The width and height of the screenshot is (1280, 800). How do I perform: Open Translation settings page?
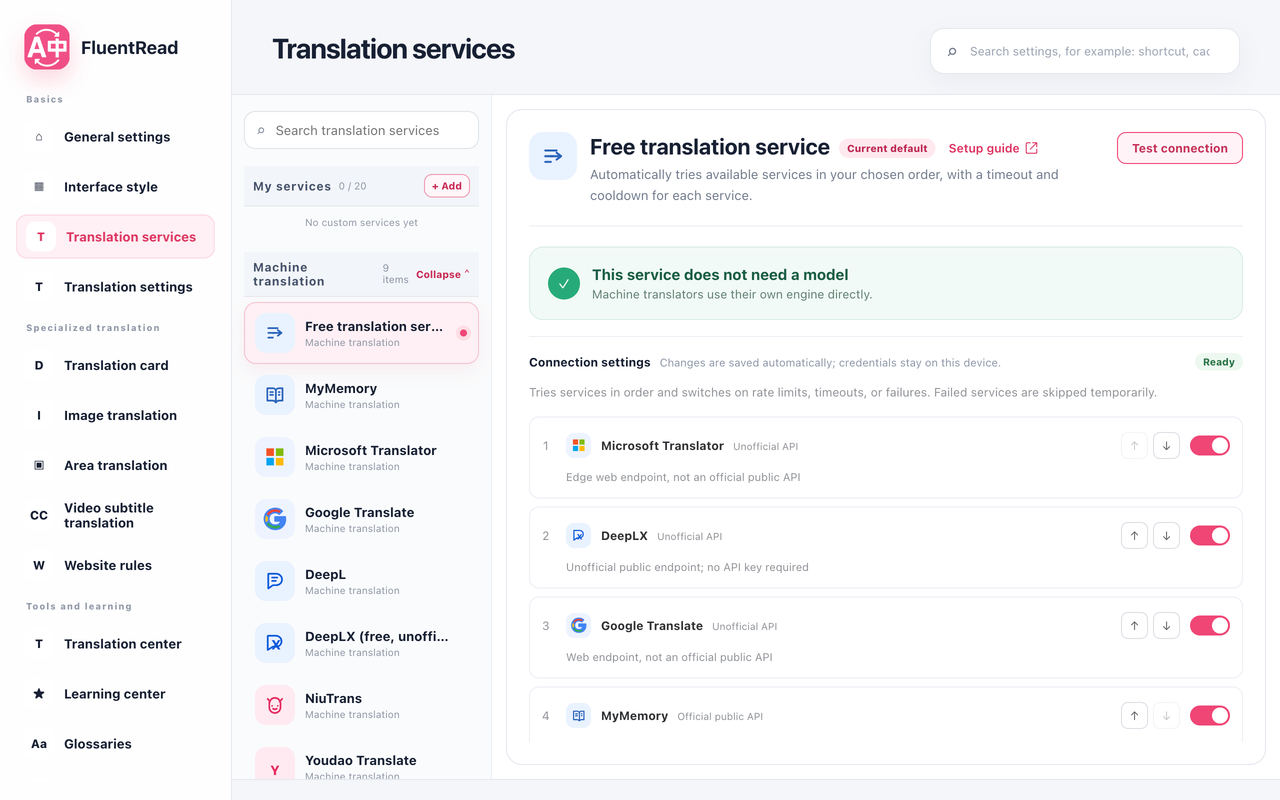pos(115,287)
